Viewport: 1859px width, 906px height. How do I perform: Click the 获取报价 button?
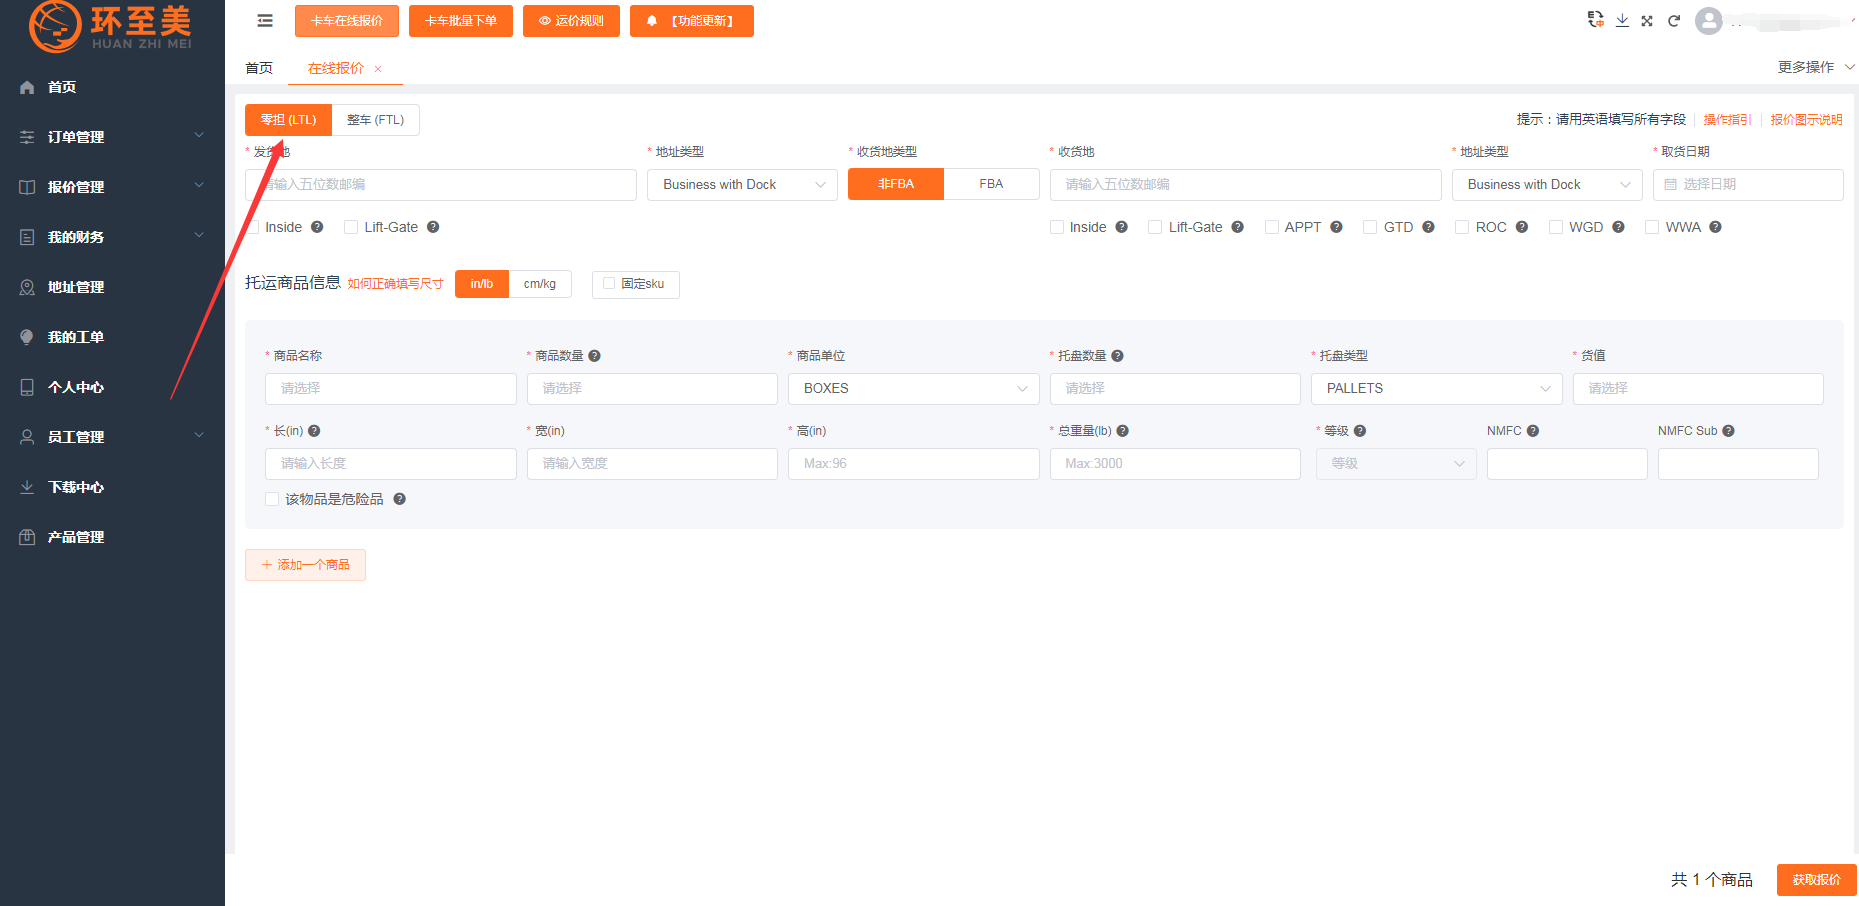[x=1815, y=880]
